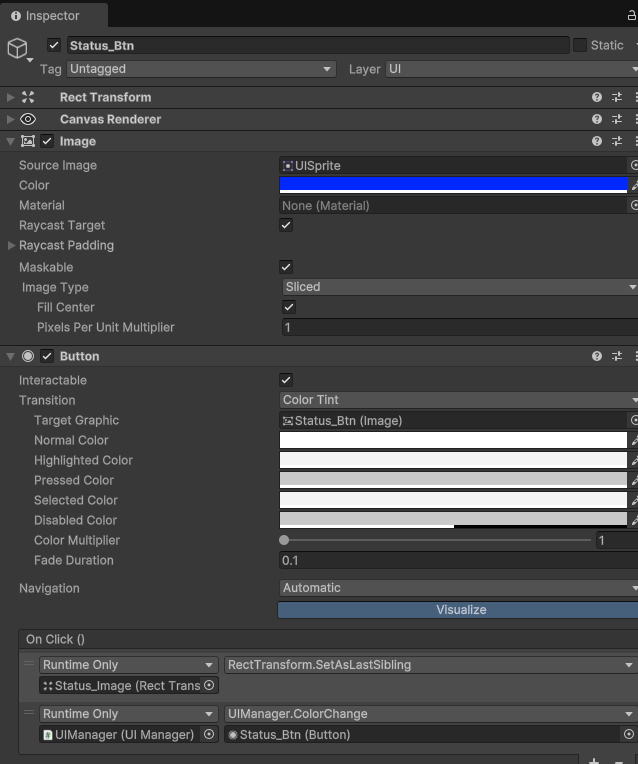Open the Highlighted Color swatch
The height and width of the screenshot is (764, 638).
click(x=453, y=460)
